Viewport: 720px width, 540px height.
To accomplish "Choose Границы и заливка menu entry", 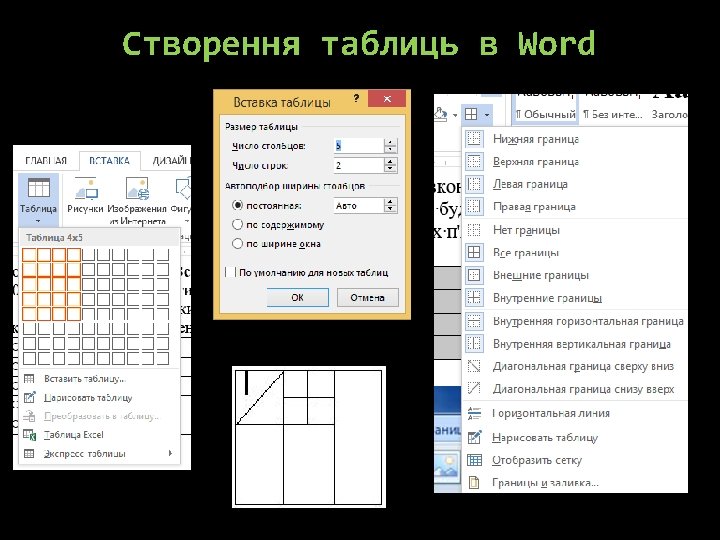I will [575, 483].
